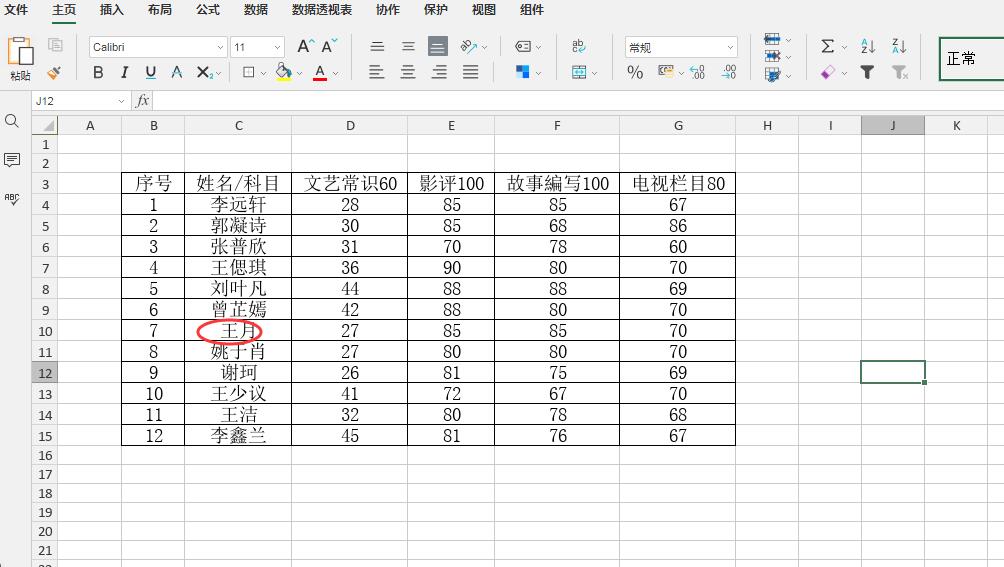Viewport: 1004px width, 567px height.
Task: Open the comments panel in sidebar
Action: tap(12, 160)
